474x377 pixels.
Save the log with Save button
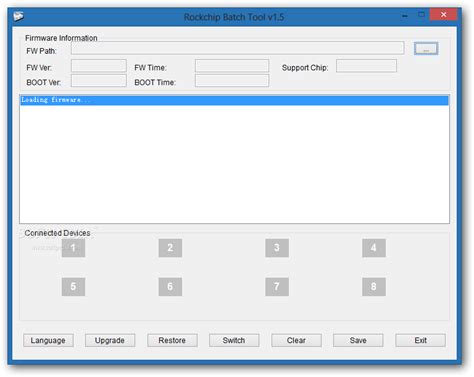[x=358, y=340]
